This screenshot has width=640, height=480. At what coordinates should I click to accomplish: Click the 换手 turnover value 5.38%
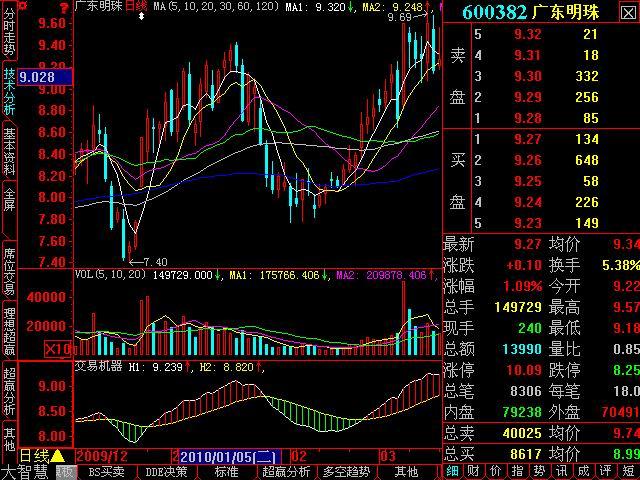(x=621, y=265)
